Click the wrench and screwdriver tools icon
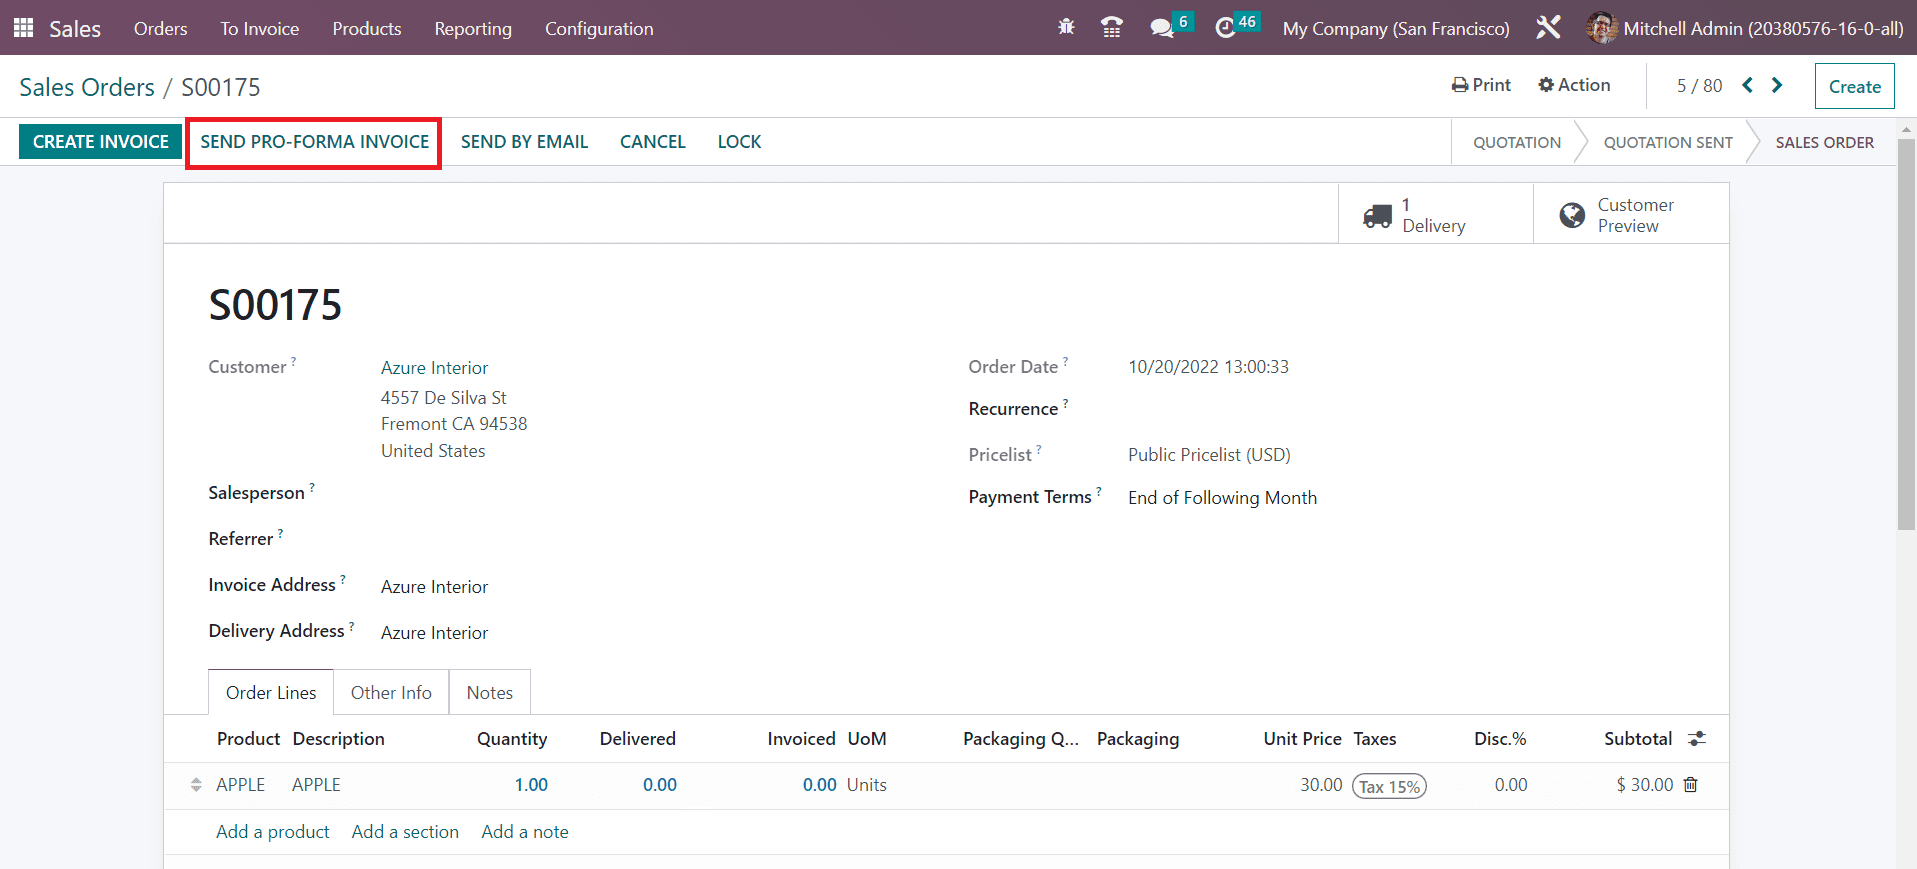 pyautogui.click(x=1548, y=28)
